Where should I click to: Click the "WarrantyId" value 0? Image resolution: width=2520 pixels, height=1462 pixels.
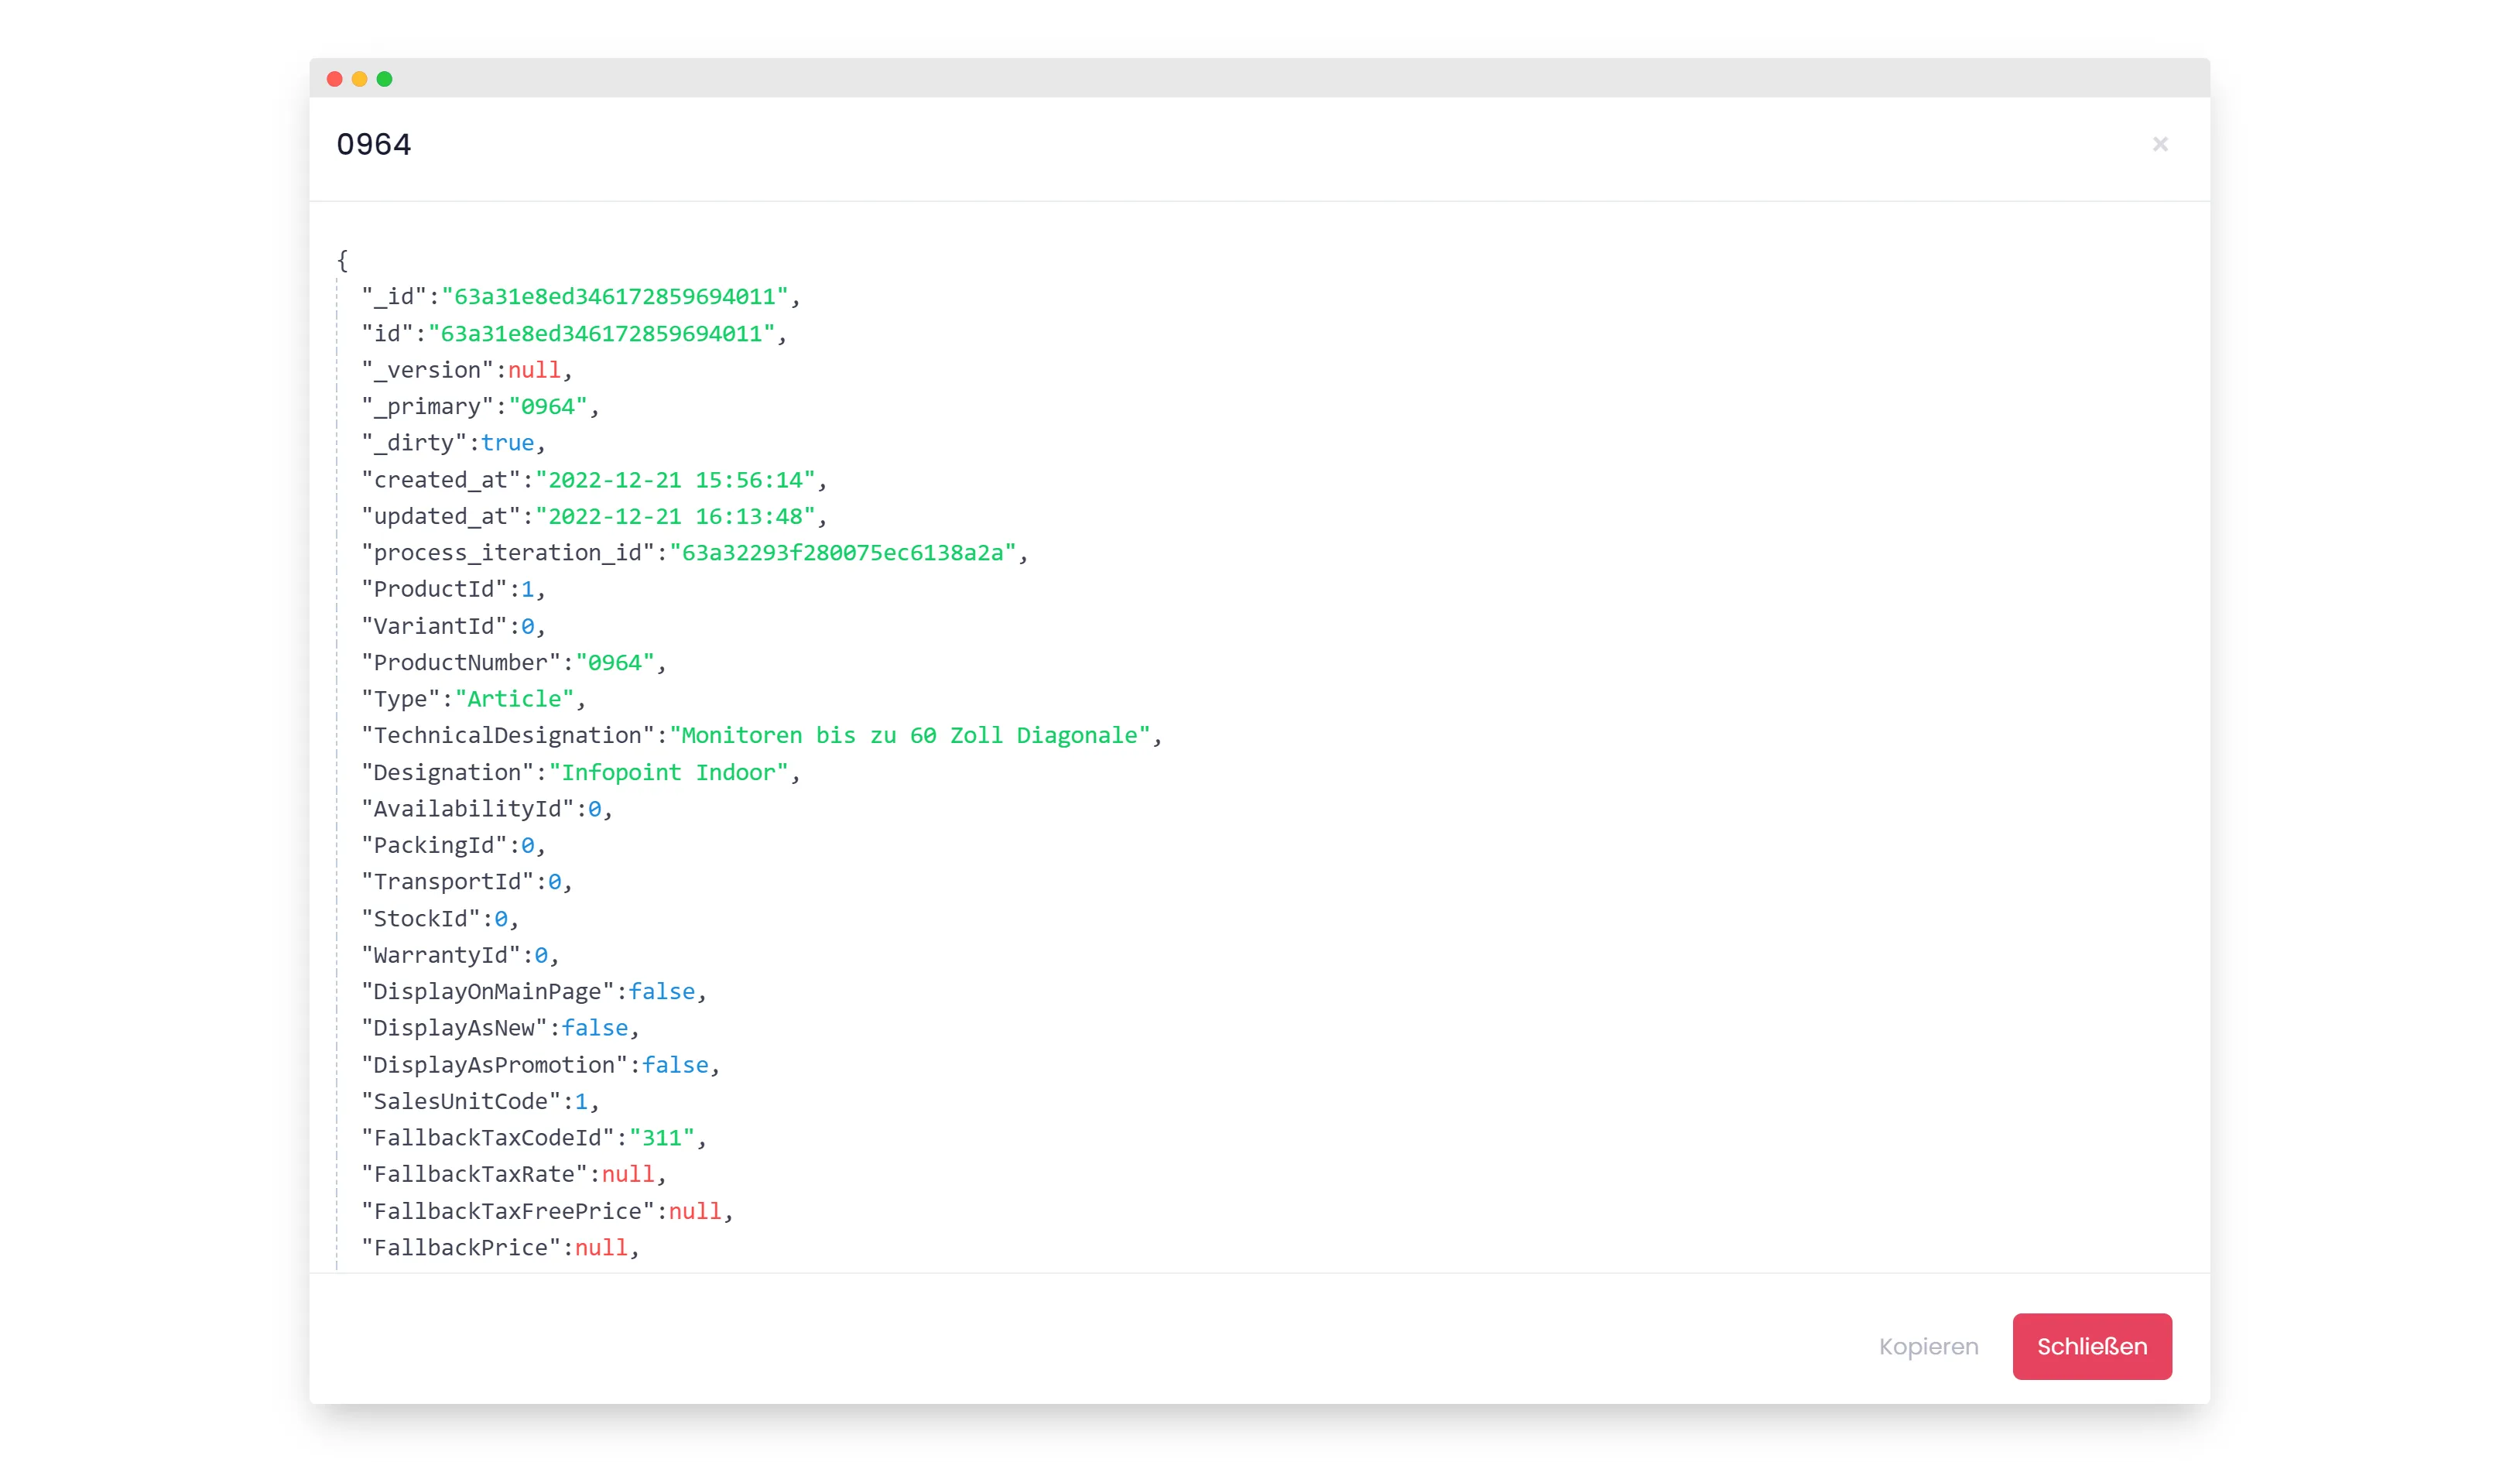pos(541,955)
